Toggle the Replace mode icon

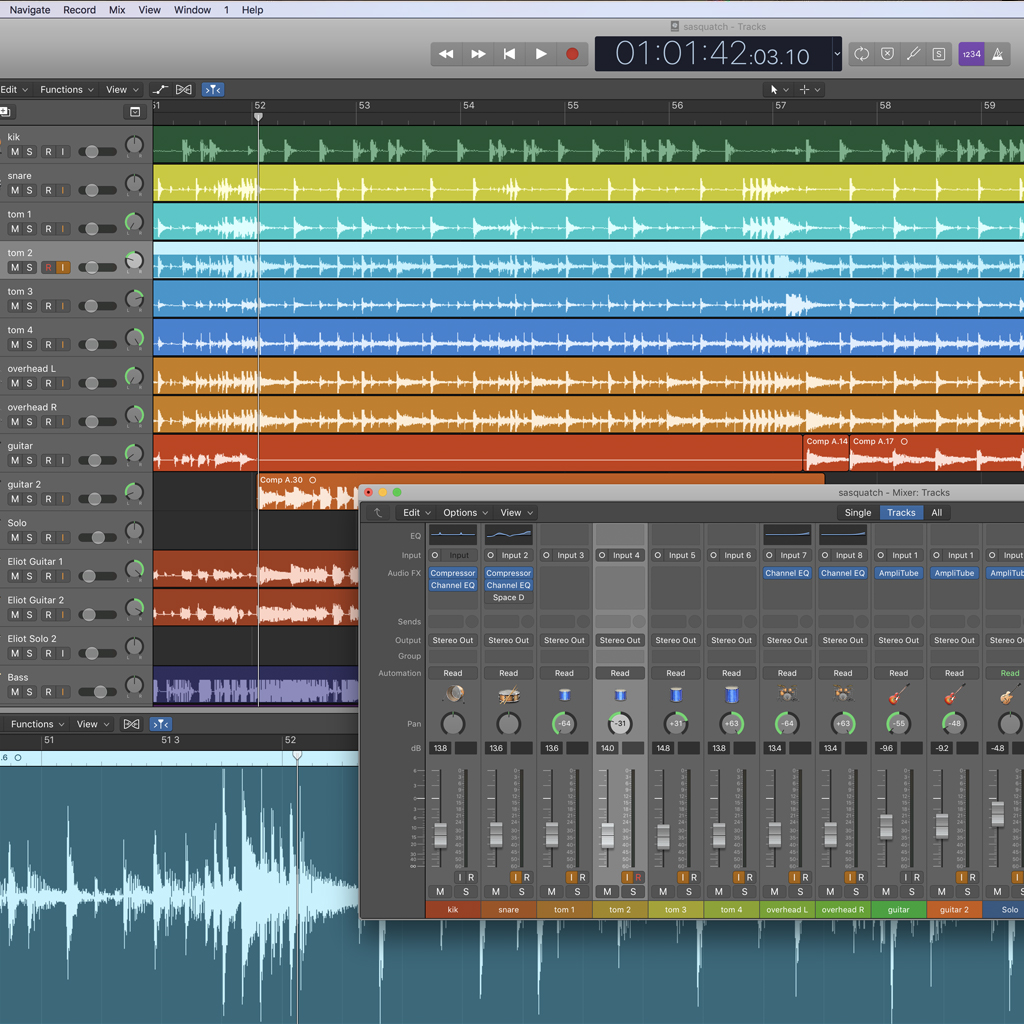pos(887,54)
